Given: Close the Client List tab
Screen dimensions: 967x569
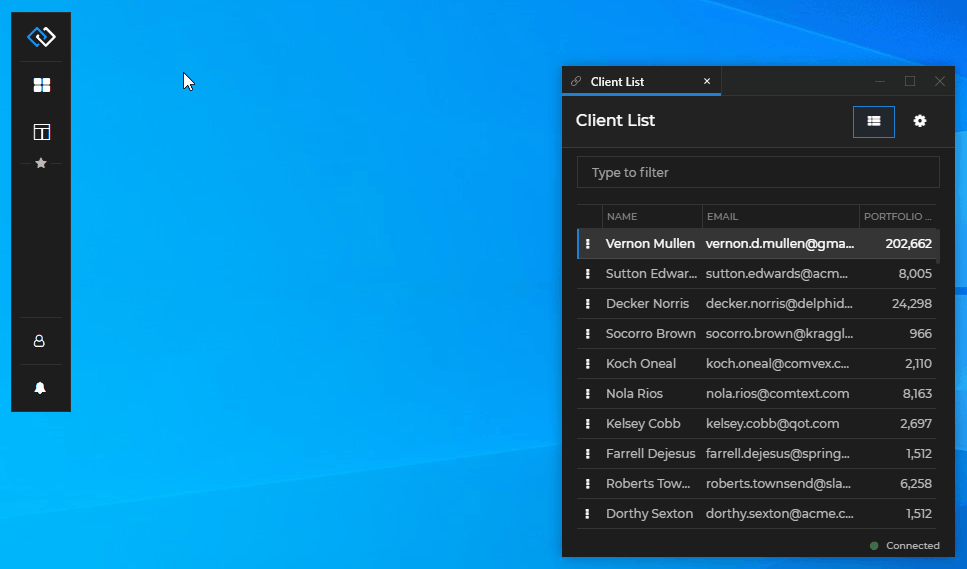Looking at the screenshot, I should pos(707,81).
